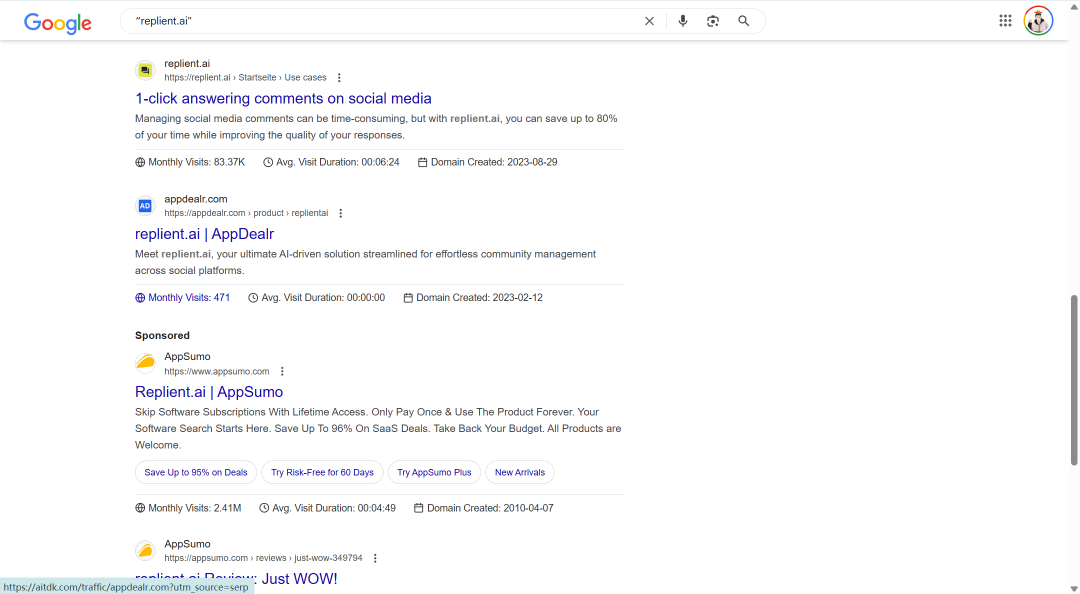
Task: Click the appdealr.com AD favicon
Action: (x=145, y=205)
